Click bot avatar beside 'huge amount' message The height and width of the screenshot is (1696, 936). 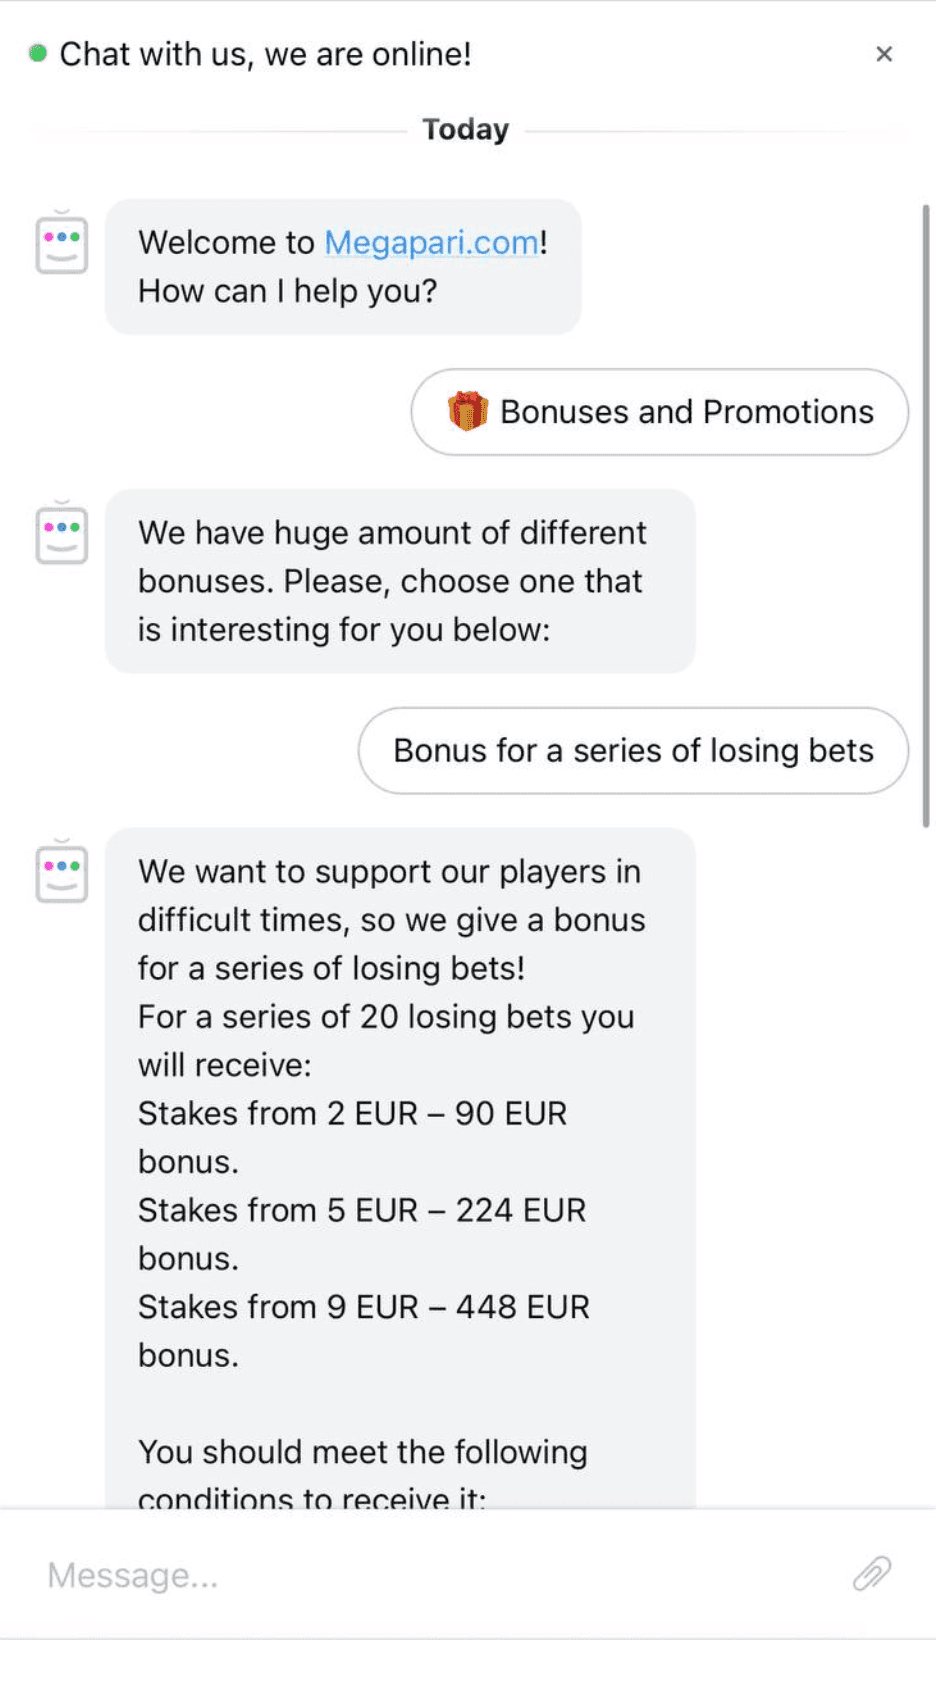pyautogui.click(x=62, y=533)
